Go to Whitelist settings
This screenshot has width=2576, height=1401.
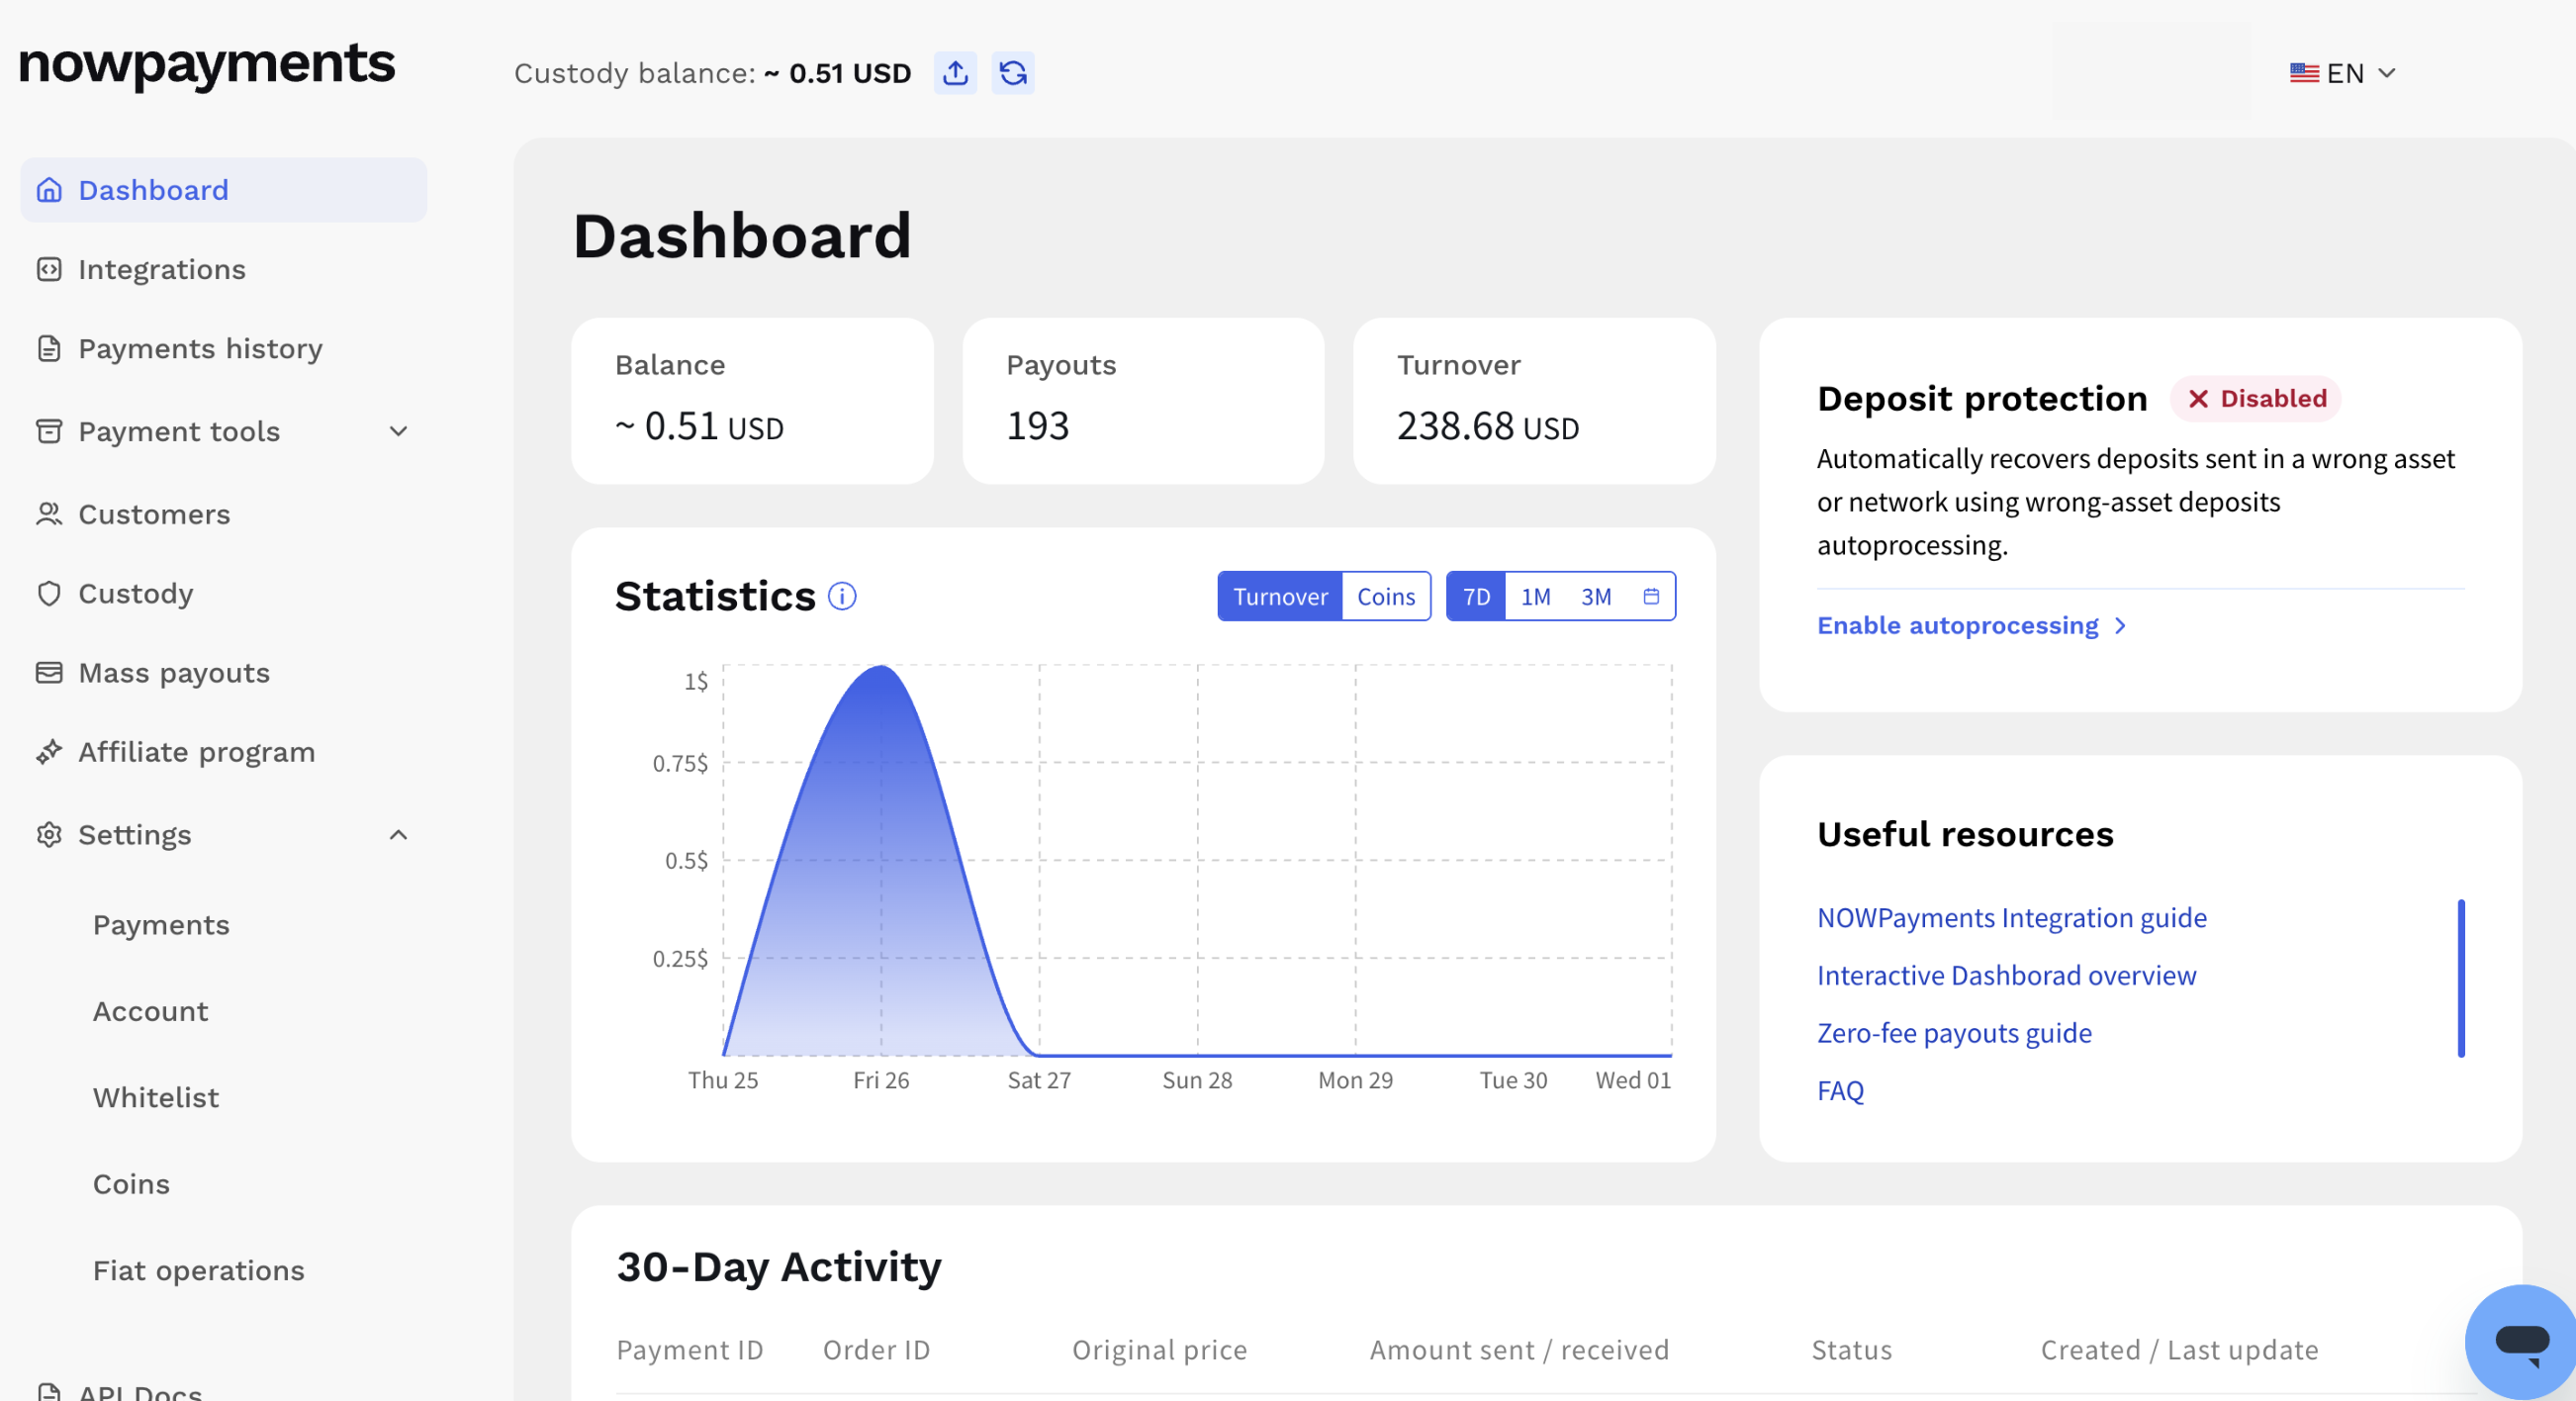pyautogui.click(x=156, y=1098)
